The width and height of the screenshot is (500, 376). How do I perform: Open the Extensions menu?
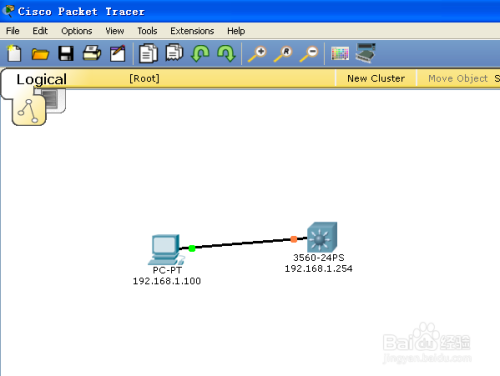coord(192,31)
